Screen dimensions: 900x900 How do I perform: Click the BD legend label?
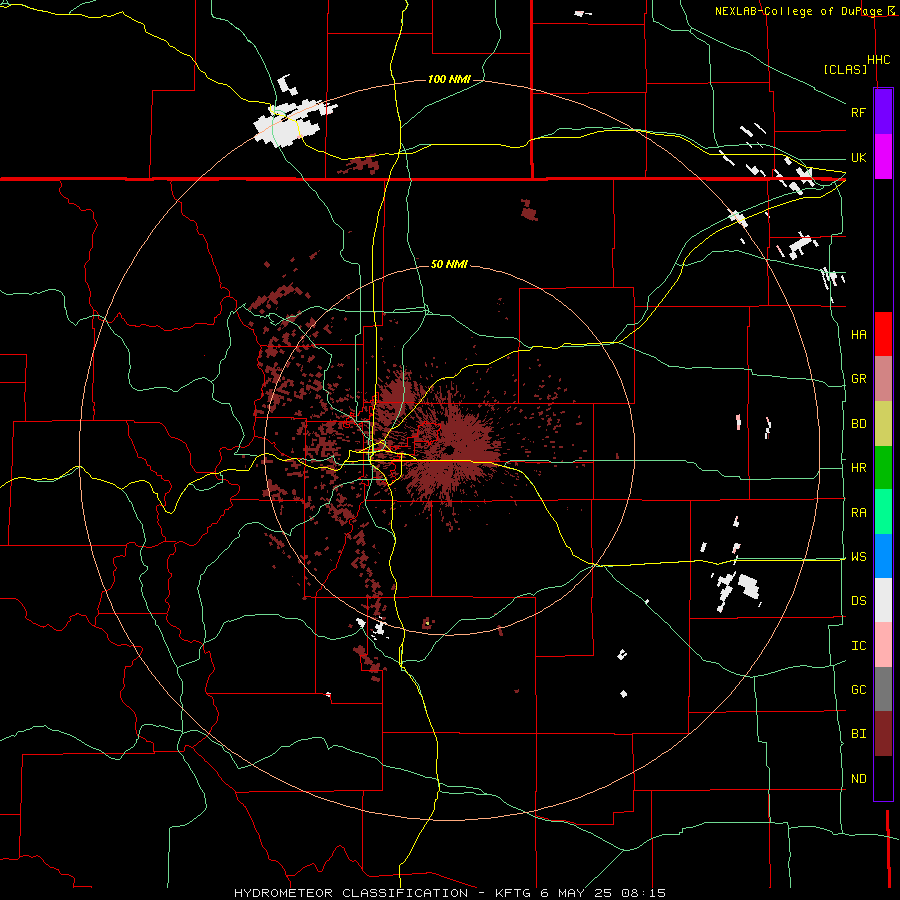(859, 424)
